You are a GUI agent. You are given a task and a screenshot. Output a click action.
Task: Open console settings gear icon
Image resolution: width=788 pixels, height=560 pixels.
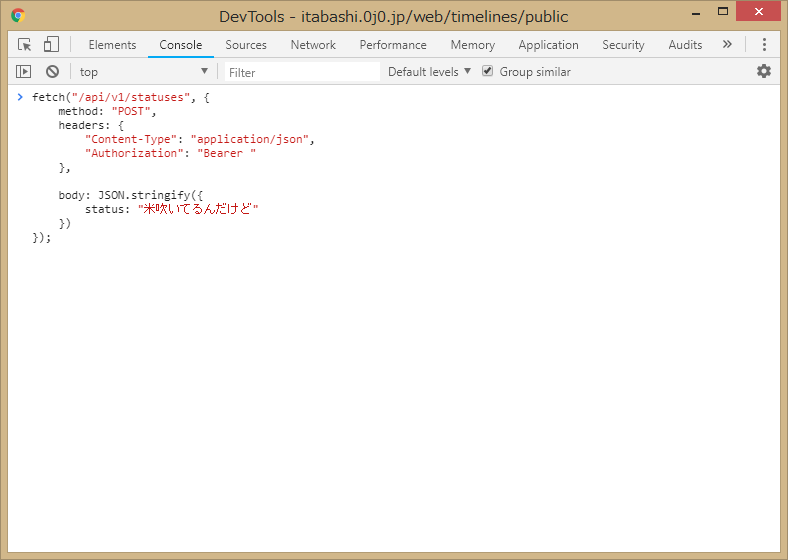tap(764, 71)
